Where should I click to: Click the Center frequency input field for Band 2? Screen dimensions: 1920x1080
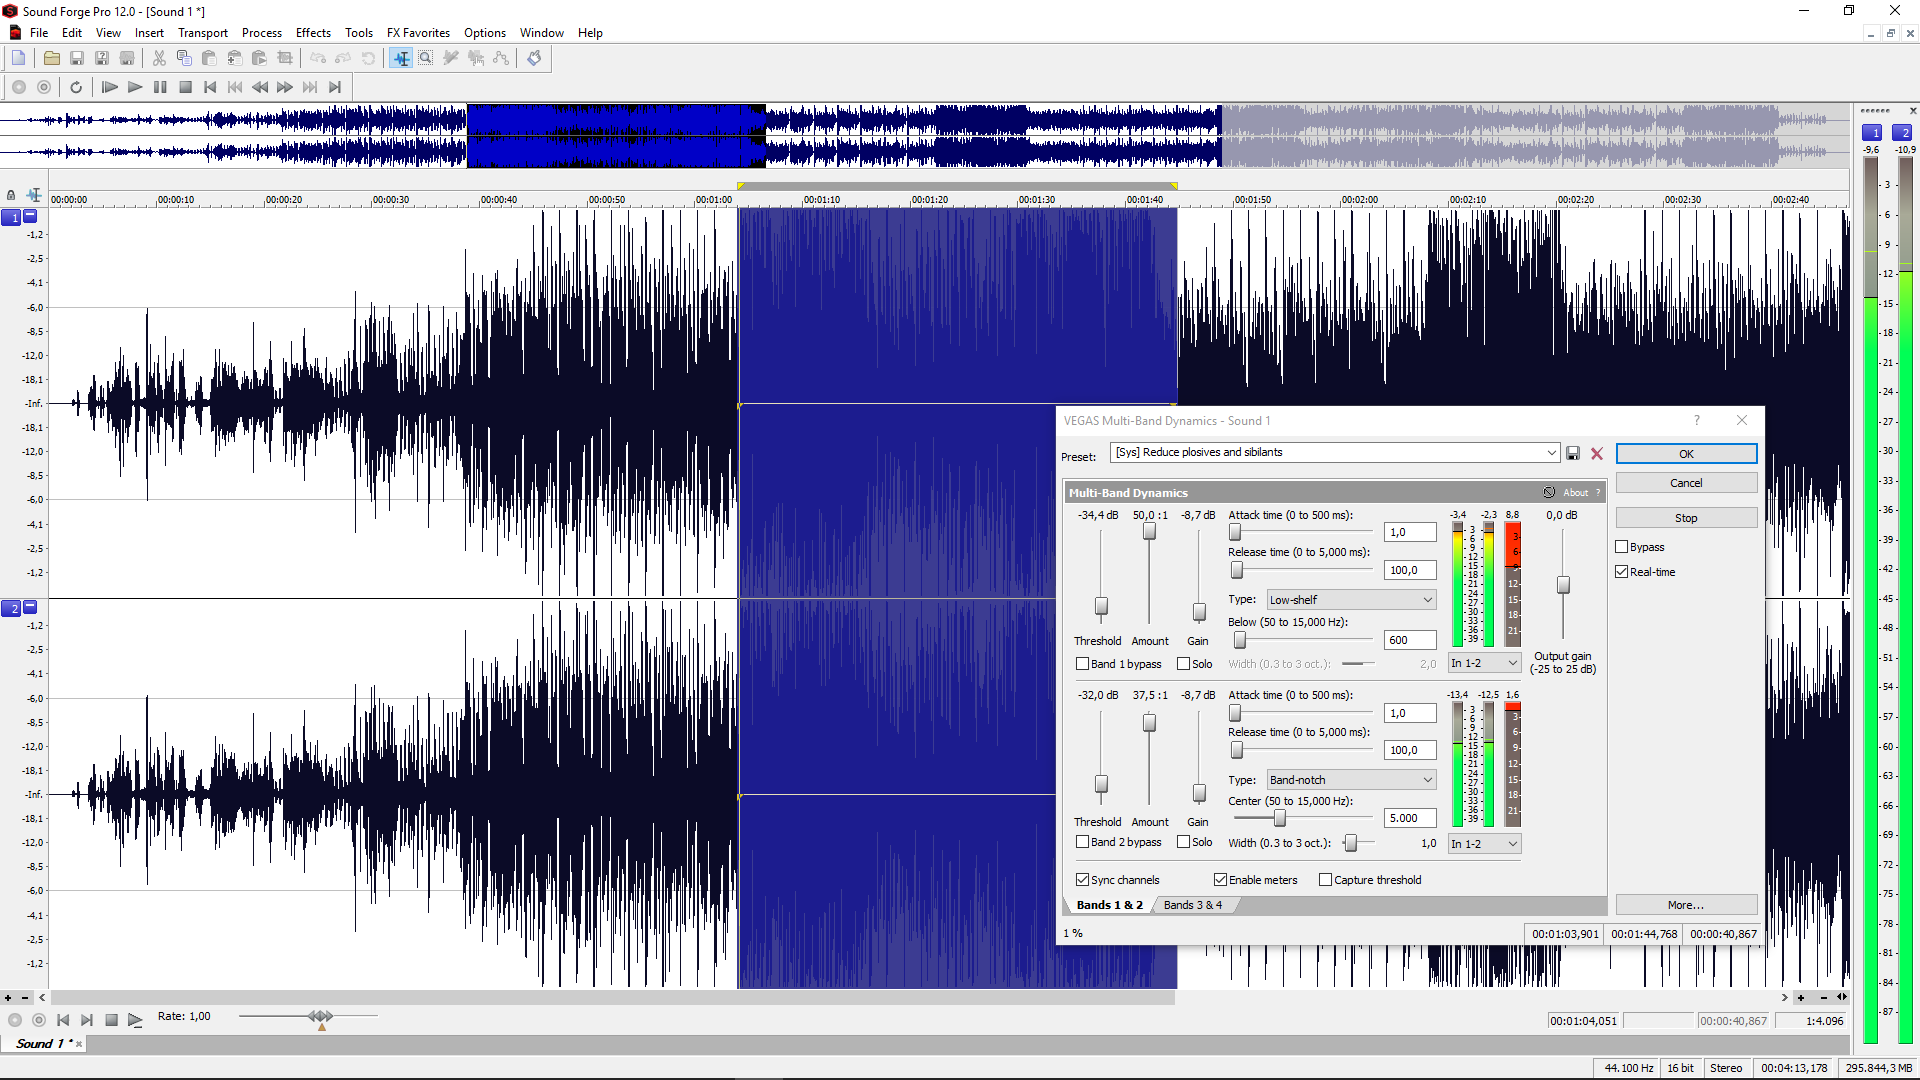pos(1402,819)
